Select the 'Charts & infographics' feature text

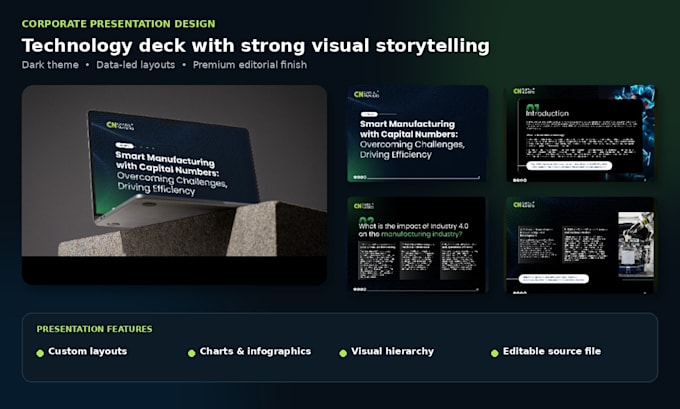pos(255,351)
